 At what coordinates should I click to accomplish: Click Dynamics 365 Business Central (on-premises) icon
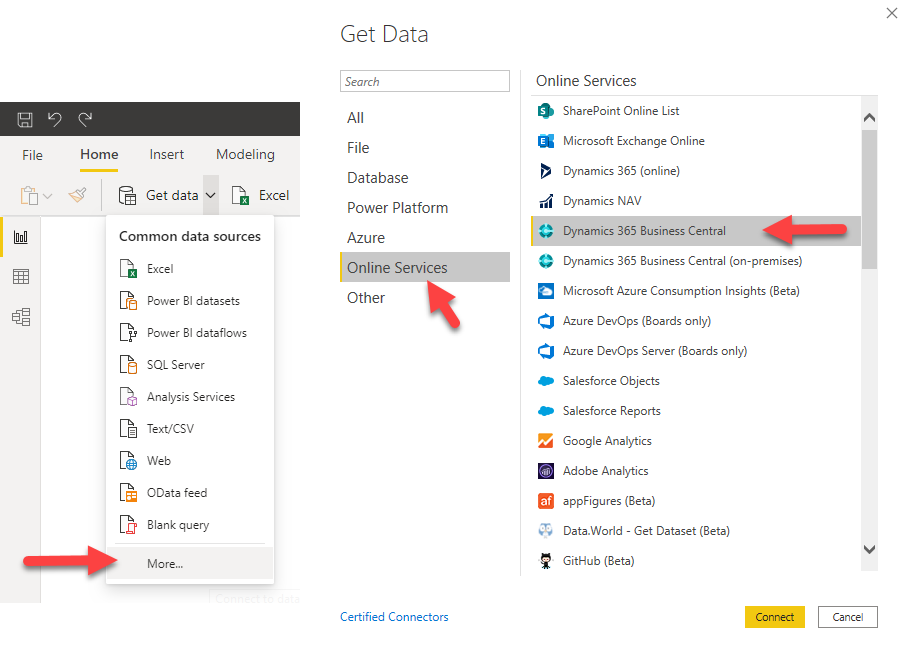pos(545,261)
